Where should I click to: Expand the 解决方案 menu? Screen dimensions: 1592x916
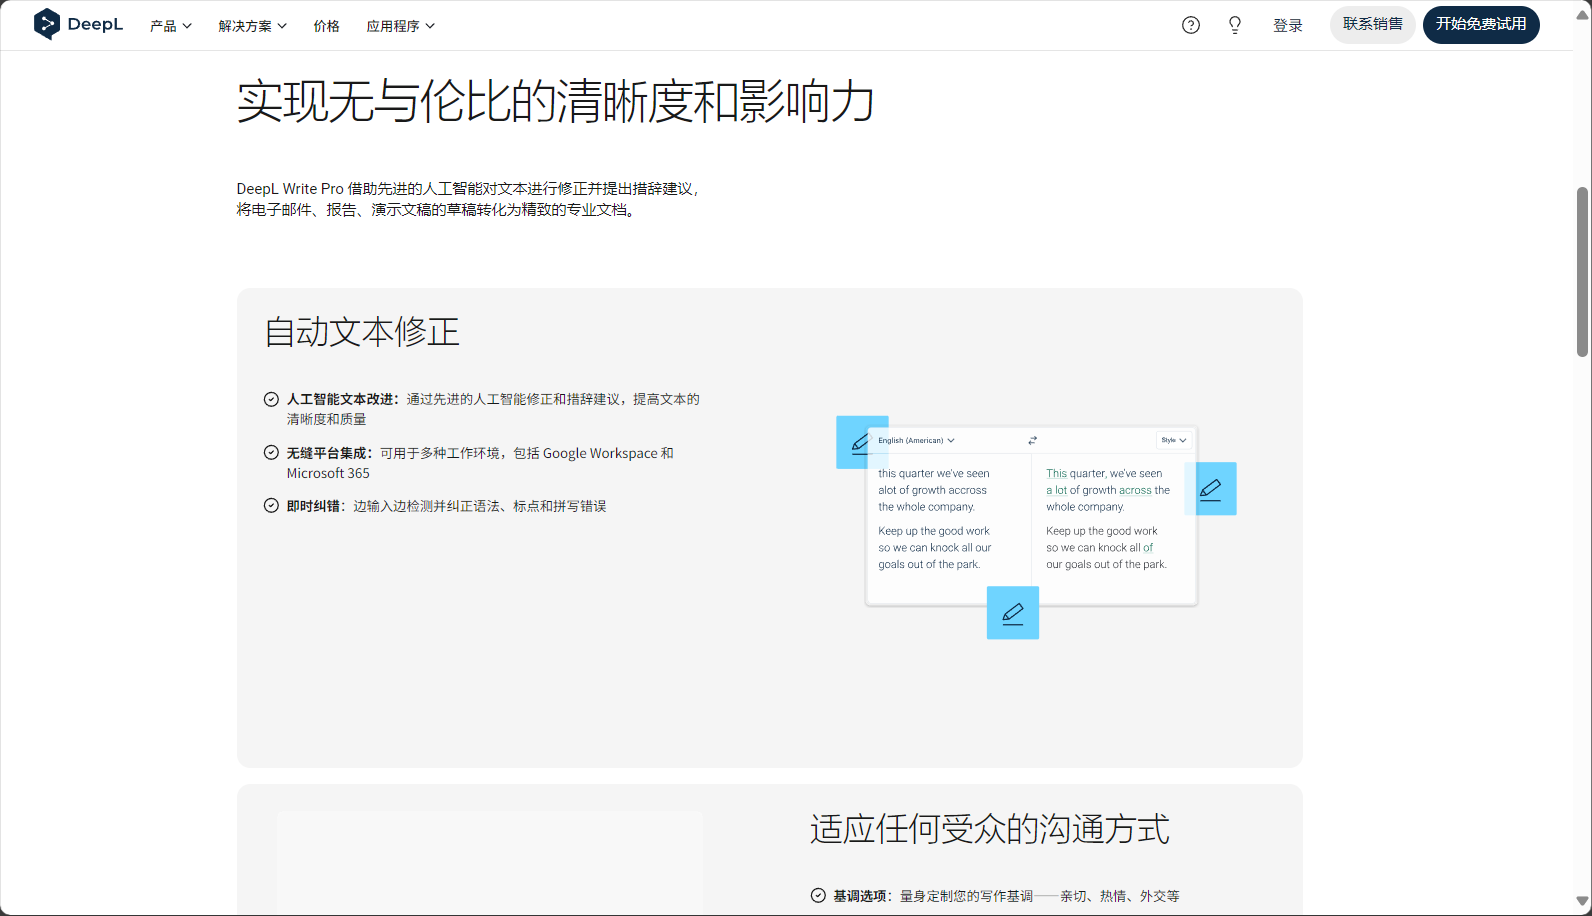point(253,26)
